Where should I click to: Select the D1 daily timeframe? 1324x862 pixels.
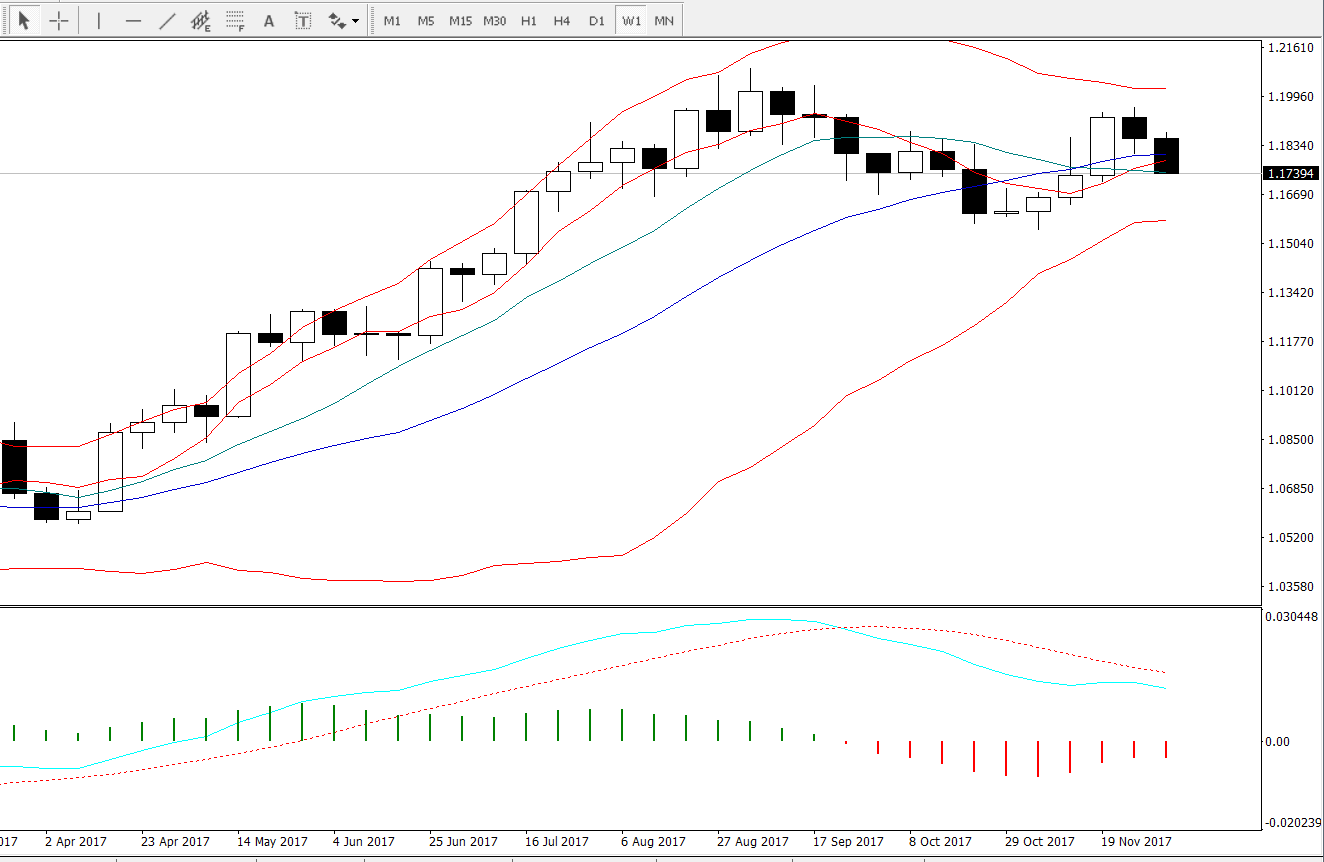[596, 20]
